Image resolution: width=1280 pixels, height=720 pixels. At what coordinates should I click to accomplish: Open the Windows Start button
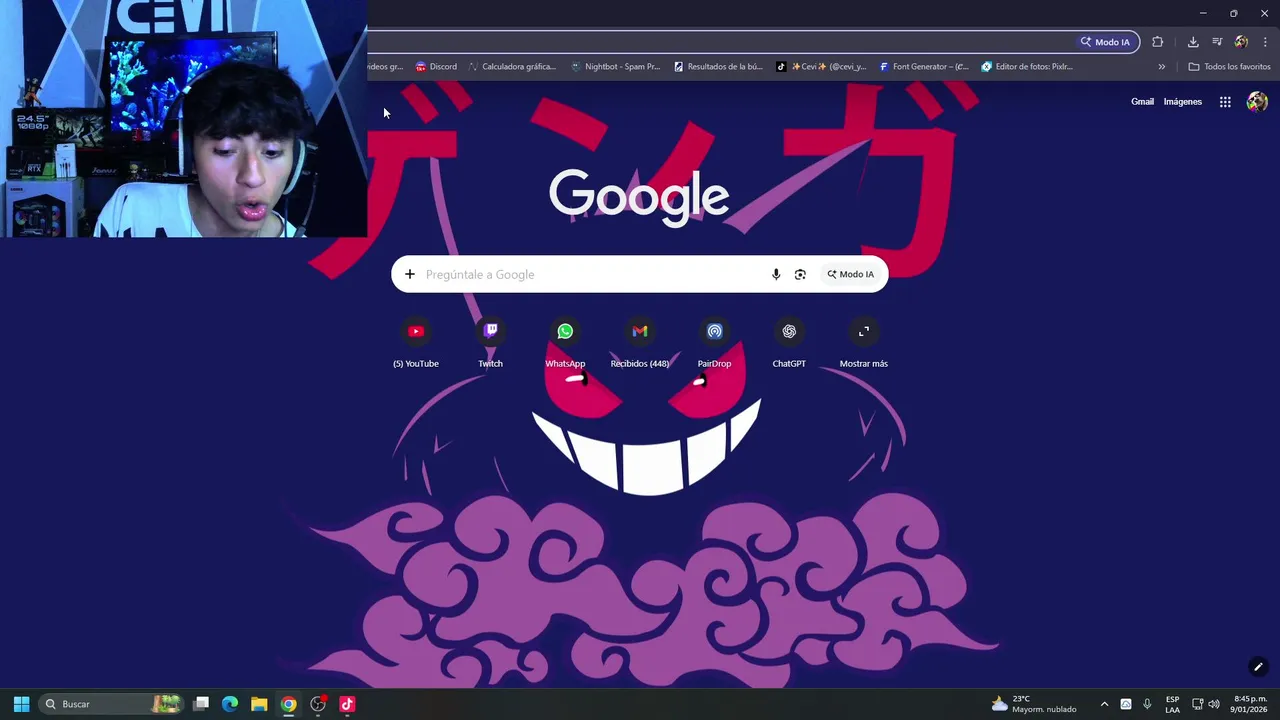pyautogui.click(x=21, y=704)
